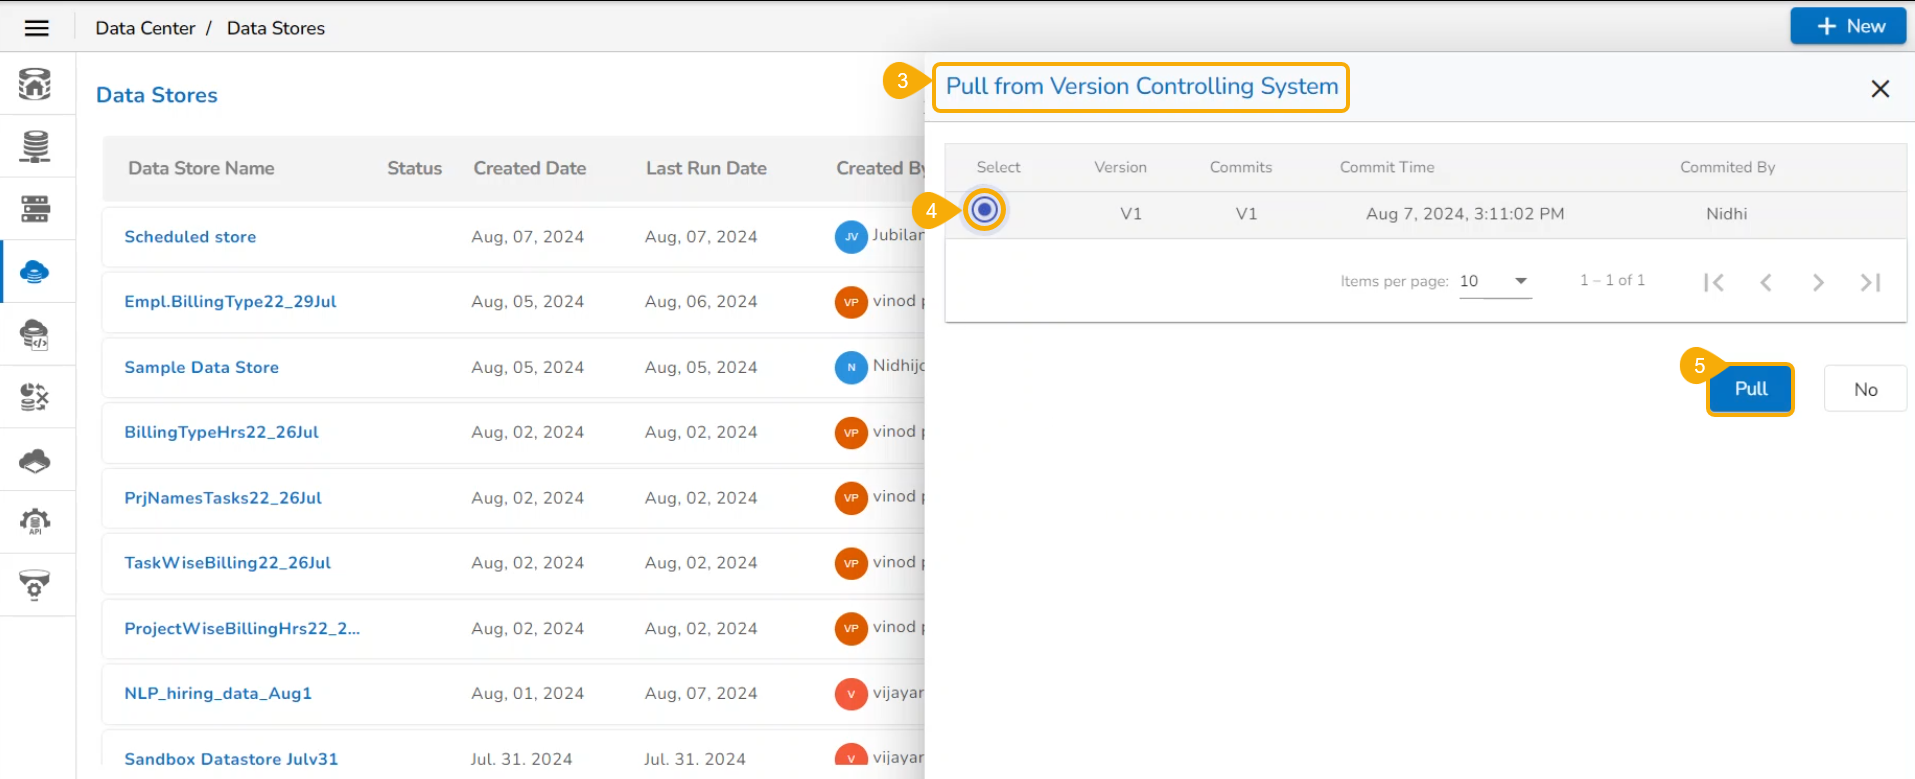This screenshot has width=1915, height=779.
Task: Click the Data Store Name column header
Action: click(x=201, y=168)
